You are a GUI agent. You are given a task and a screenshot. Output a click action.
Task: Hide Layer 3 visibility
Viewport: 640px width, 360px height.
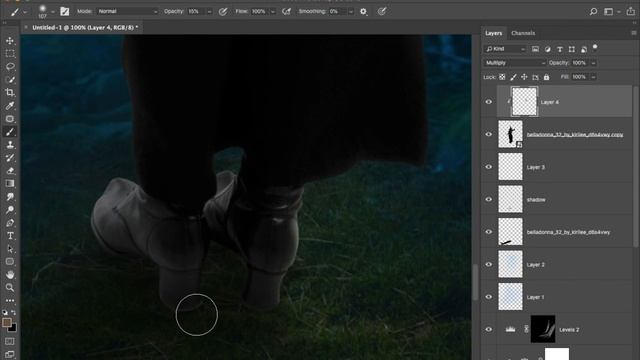489,167
